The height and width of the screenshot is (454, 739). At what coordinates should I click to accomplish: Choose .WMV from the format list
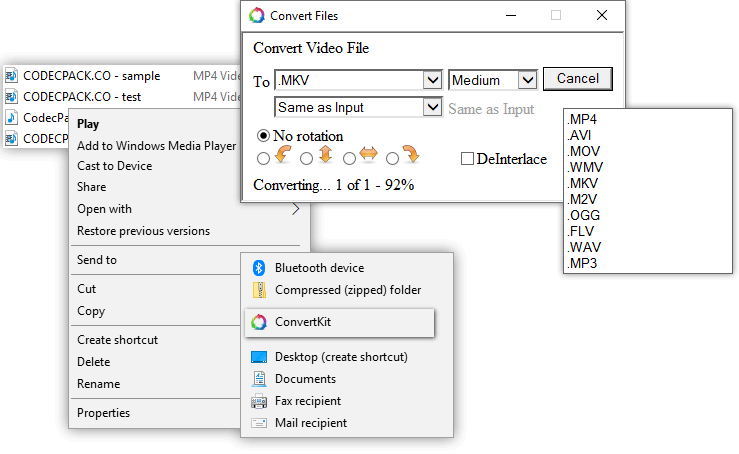coord(585,167)
